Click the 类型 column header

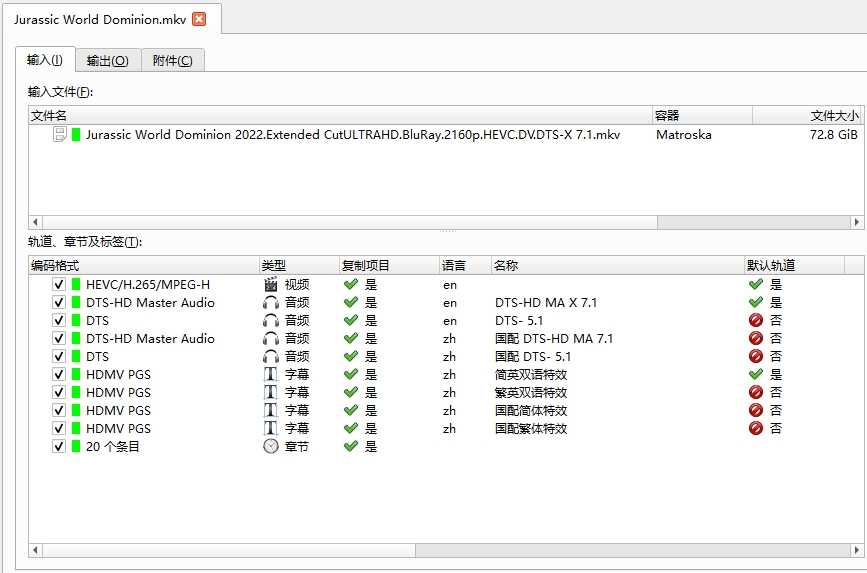(299, 265)
